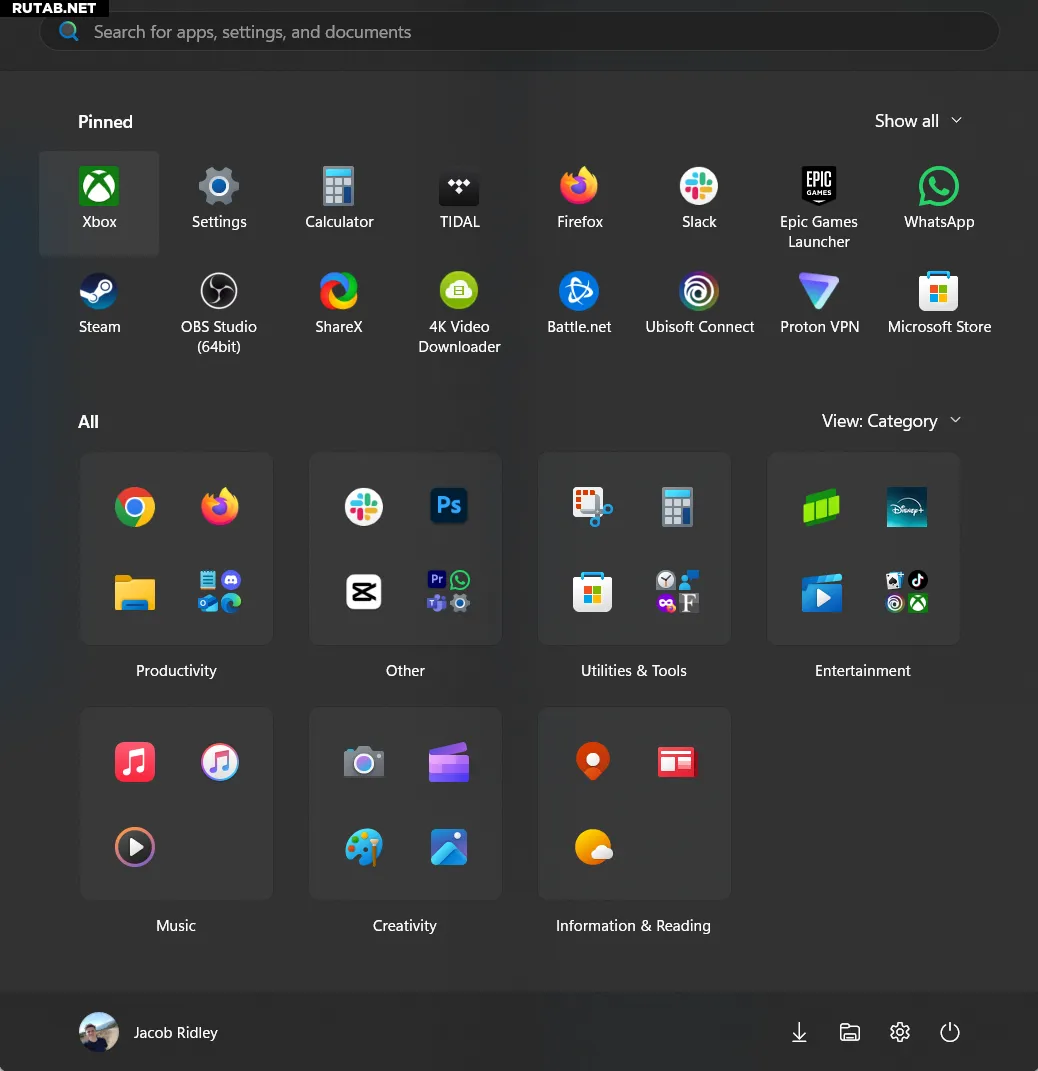Open Photoshop in Other category
The height and width of the screenshot is (1071, 1038).
[449, 506]
